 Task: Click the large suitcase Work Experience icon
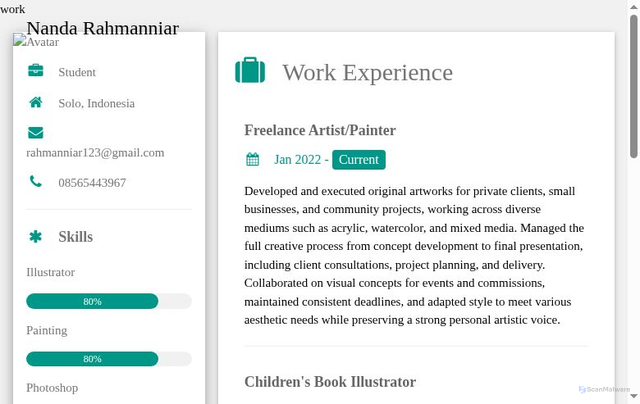tap(250, 71)
